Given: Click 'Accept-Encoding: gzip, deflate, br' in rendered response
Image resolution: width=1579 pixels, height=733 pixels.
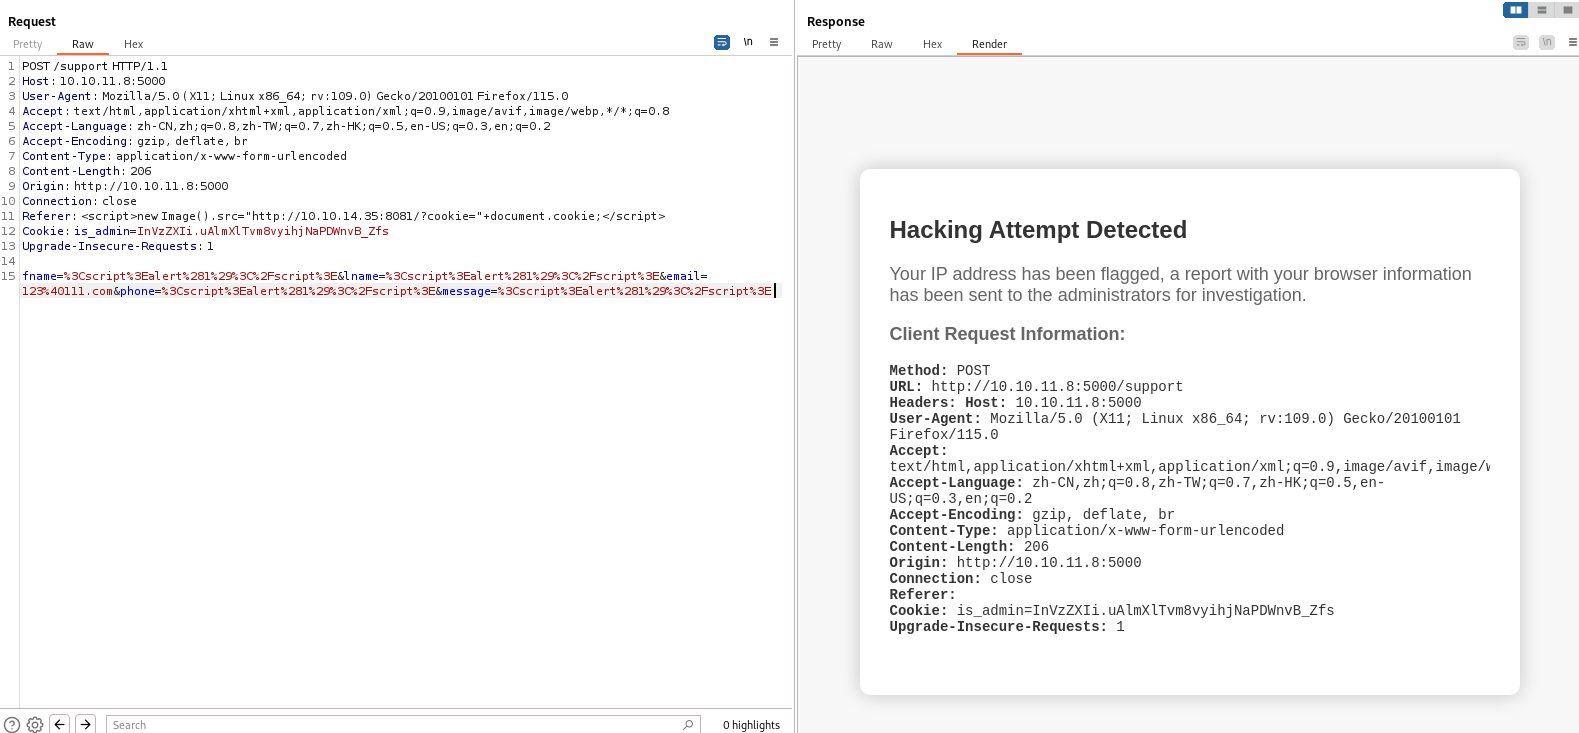Looking at the screenshot, I should (1032, 514).
